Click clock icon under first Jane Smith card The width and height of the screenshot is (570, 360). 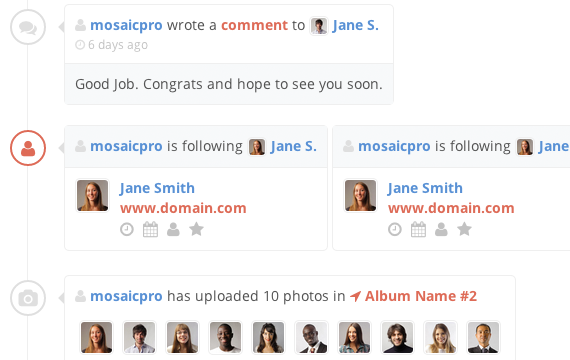[127, 229]
